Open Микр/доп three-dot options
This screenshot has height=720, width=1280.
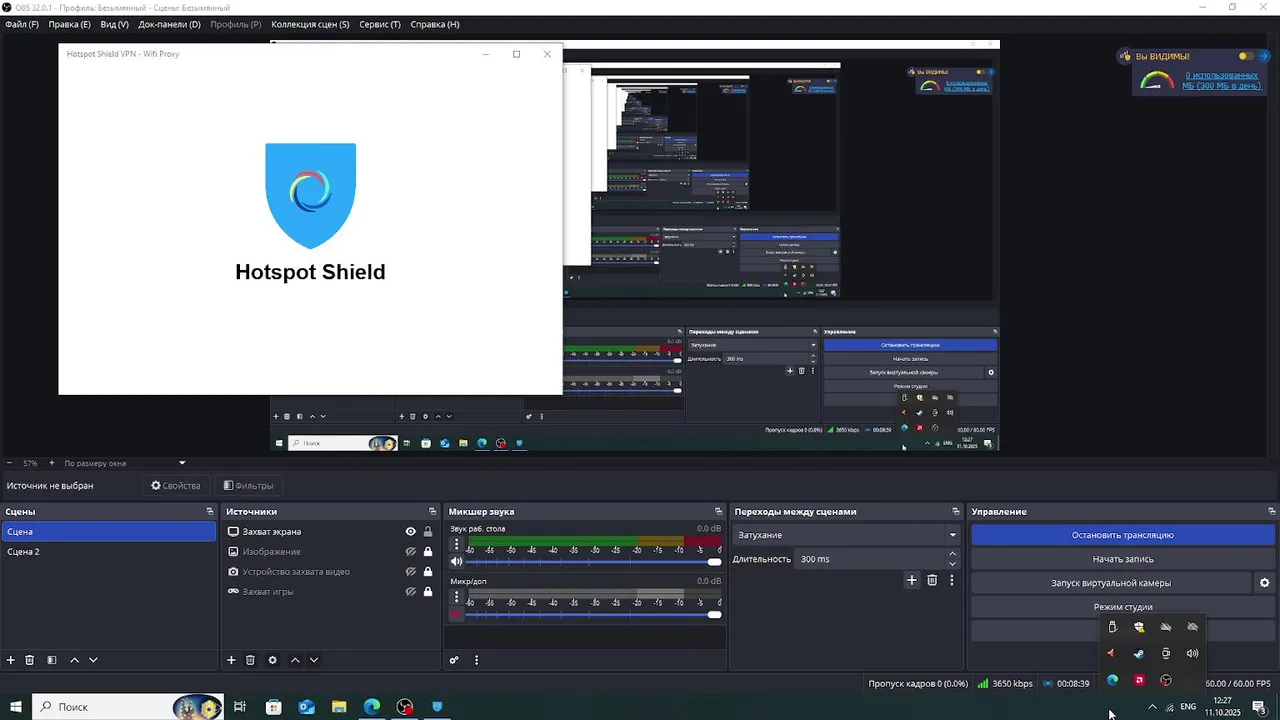(x=457, y=597)
